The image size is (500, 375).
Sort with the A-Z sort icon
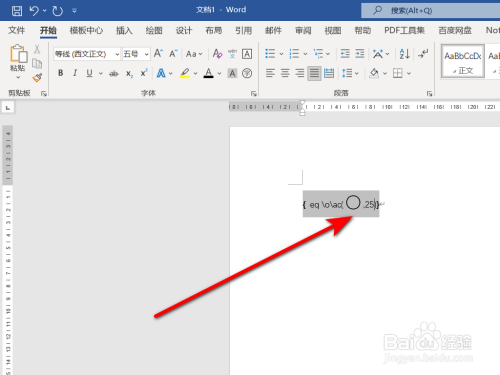(x=404, y=53)
